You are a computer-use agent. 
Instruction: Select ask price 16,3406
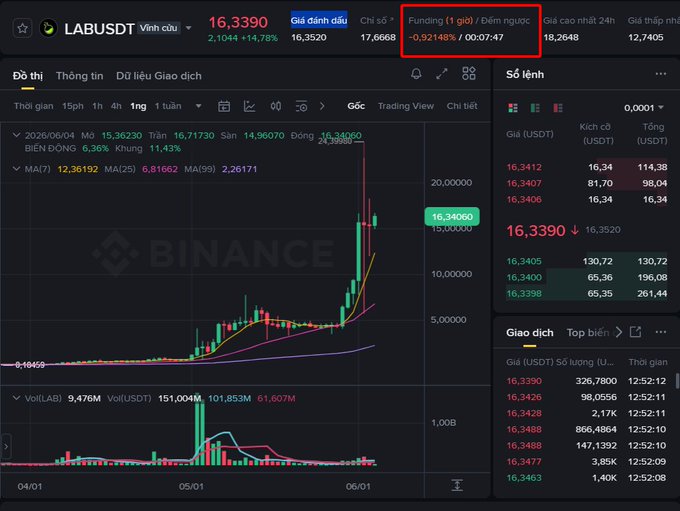pos(524,200)
